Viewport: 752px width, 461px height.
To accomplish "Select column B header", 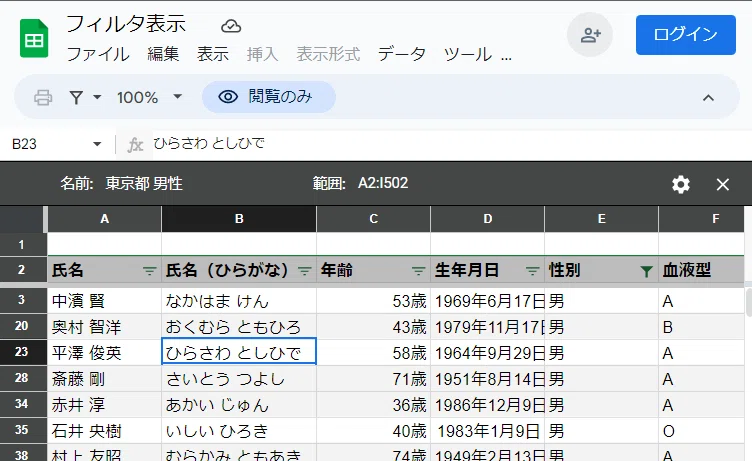I will (x=239, y=219).
